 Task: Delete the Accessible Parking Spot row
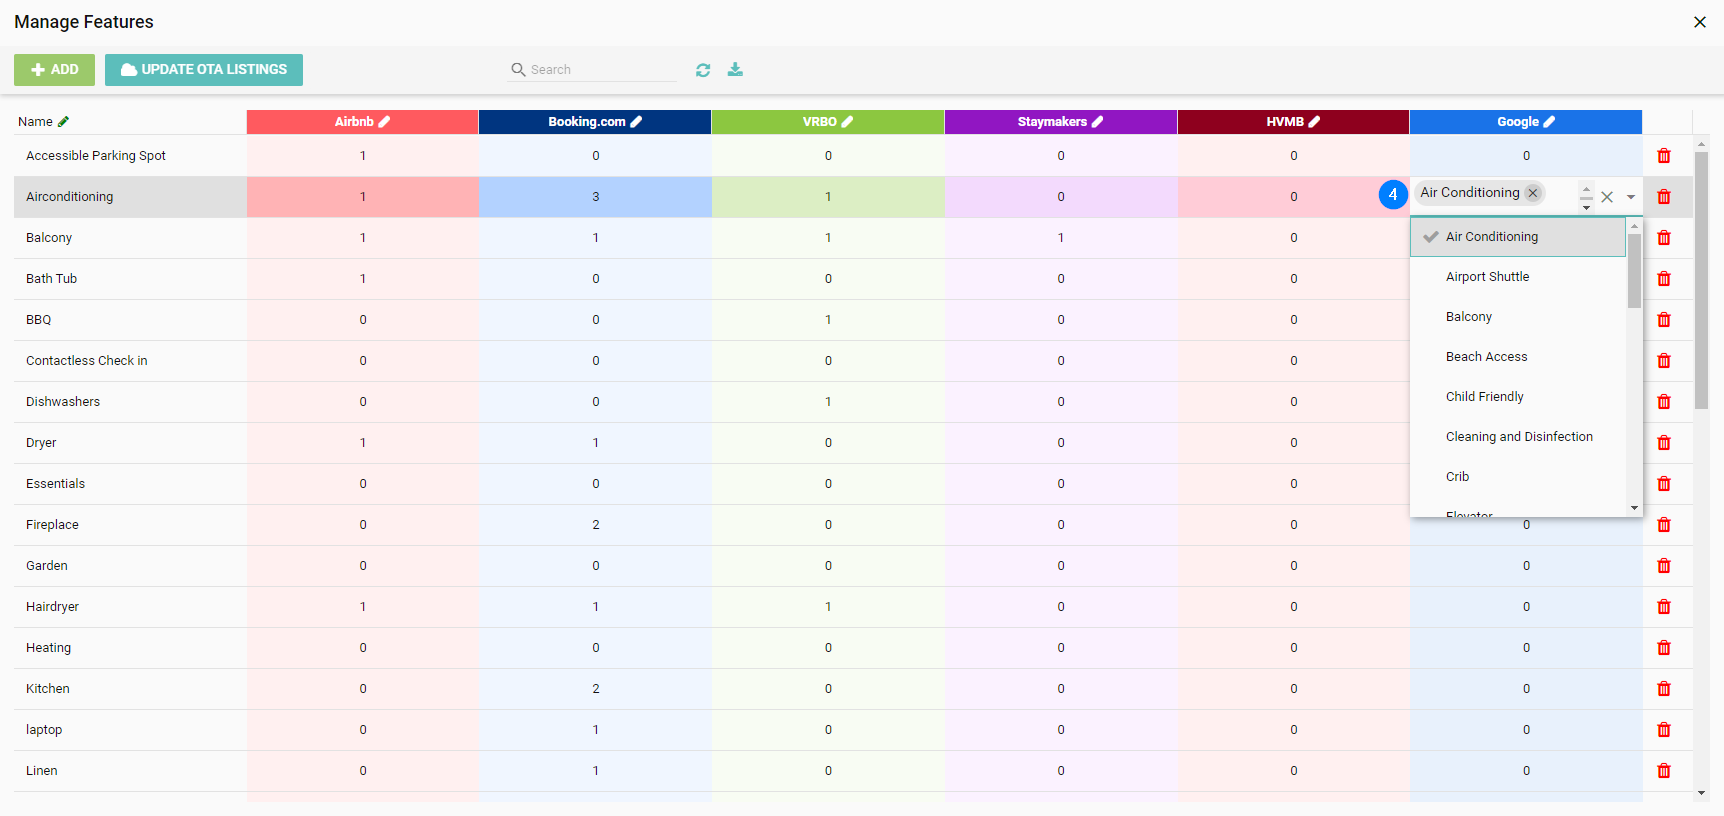click(x=1664, y=156)
